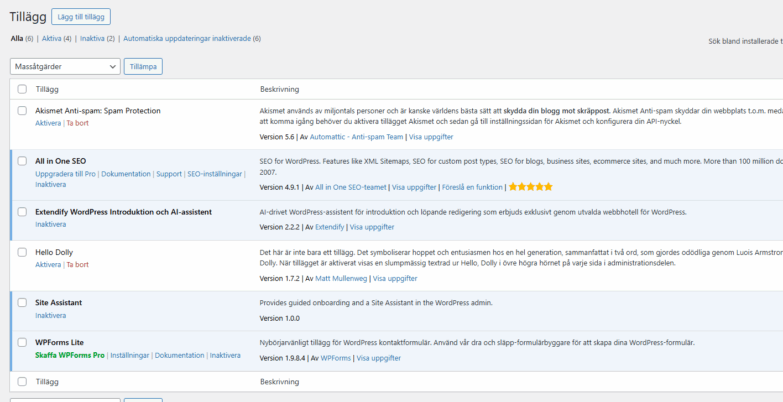The height and width of the screenshot is (402, 783).
Task: Deactivate Site Assistant via Inaktivera
Action: click(x=51, y=315)
